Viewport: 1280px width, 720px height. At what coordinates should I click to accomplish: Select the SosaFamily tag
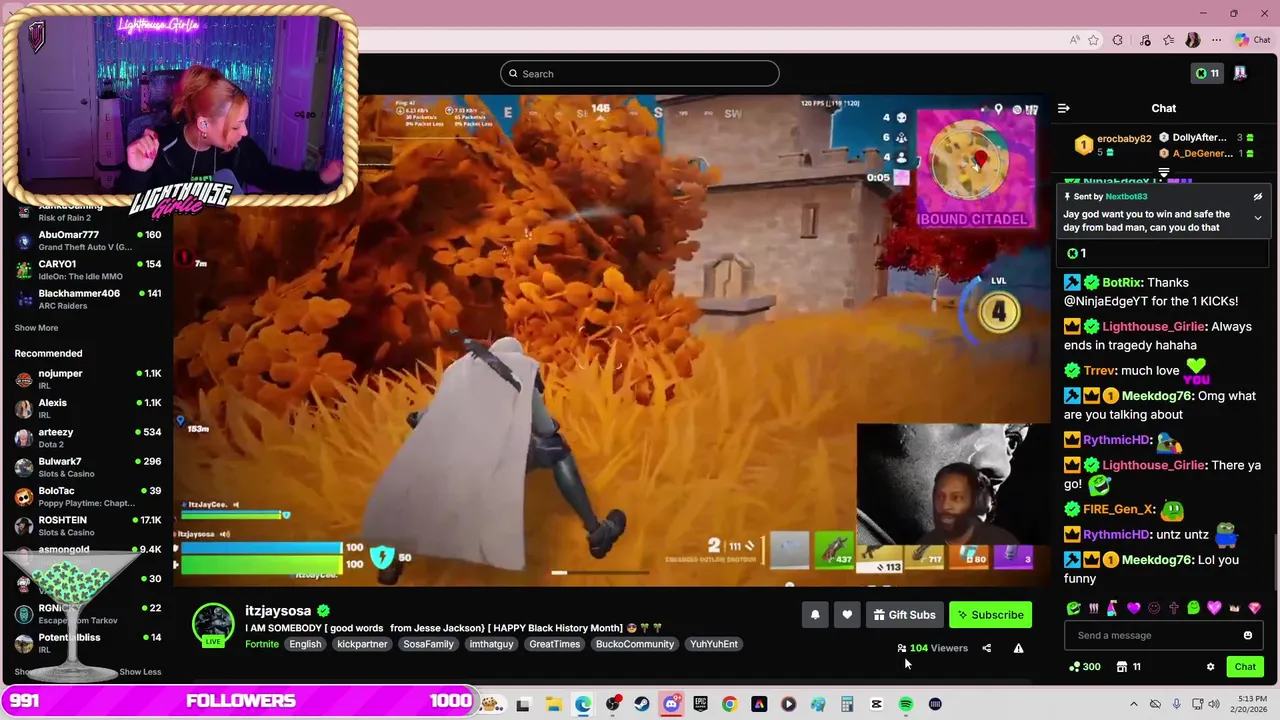tap(428, 644)
